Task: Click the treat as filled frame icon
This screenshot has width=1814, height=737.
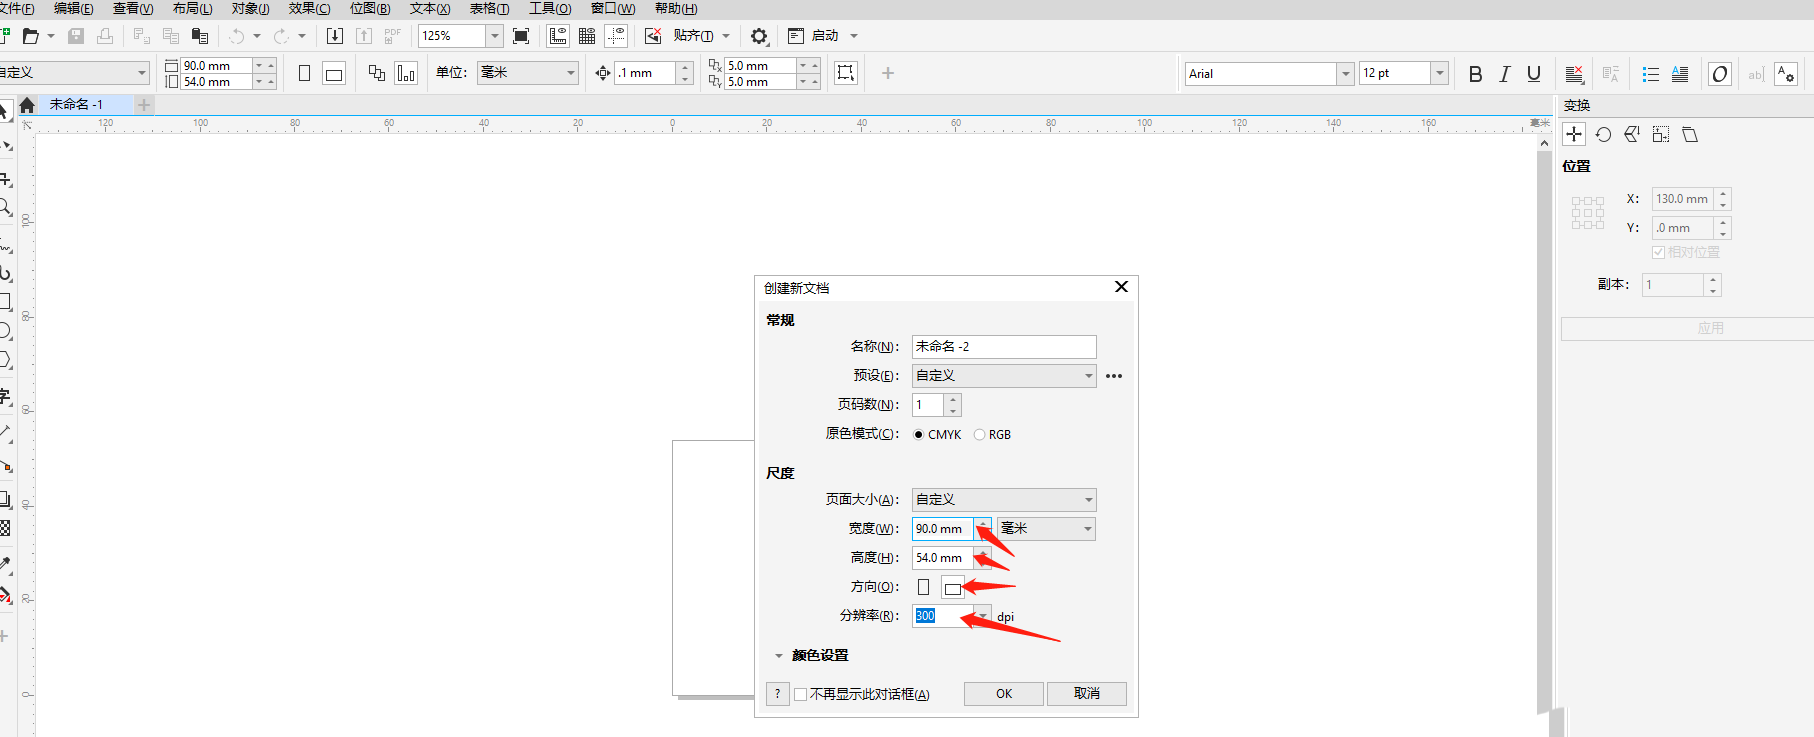Action: pyautogui.click(x=846, y=73)
